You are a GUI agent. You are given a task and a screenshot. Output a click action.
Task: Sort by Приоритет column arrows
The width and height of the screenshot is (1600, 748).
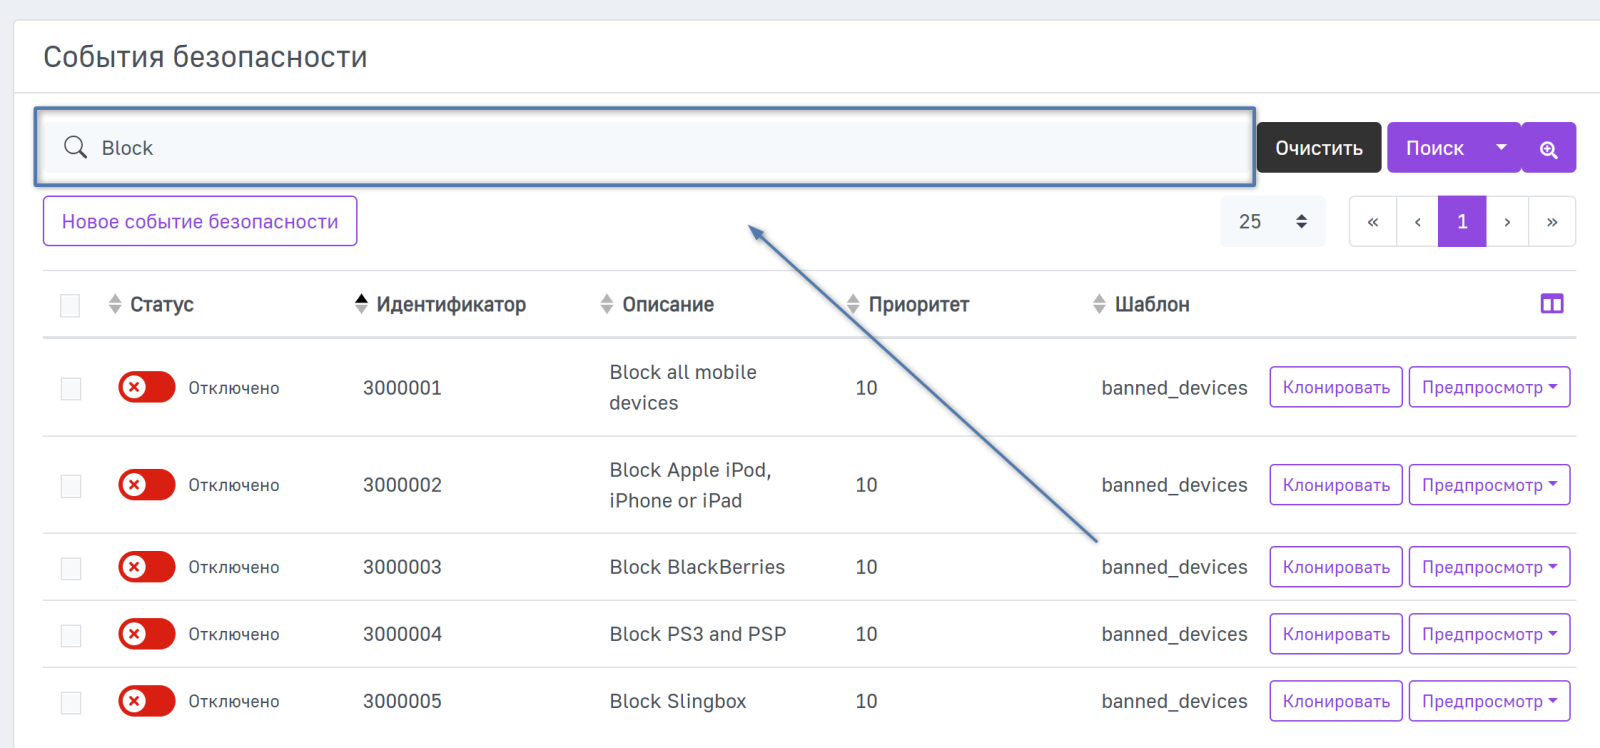pos(853,304)
